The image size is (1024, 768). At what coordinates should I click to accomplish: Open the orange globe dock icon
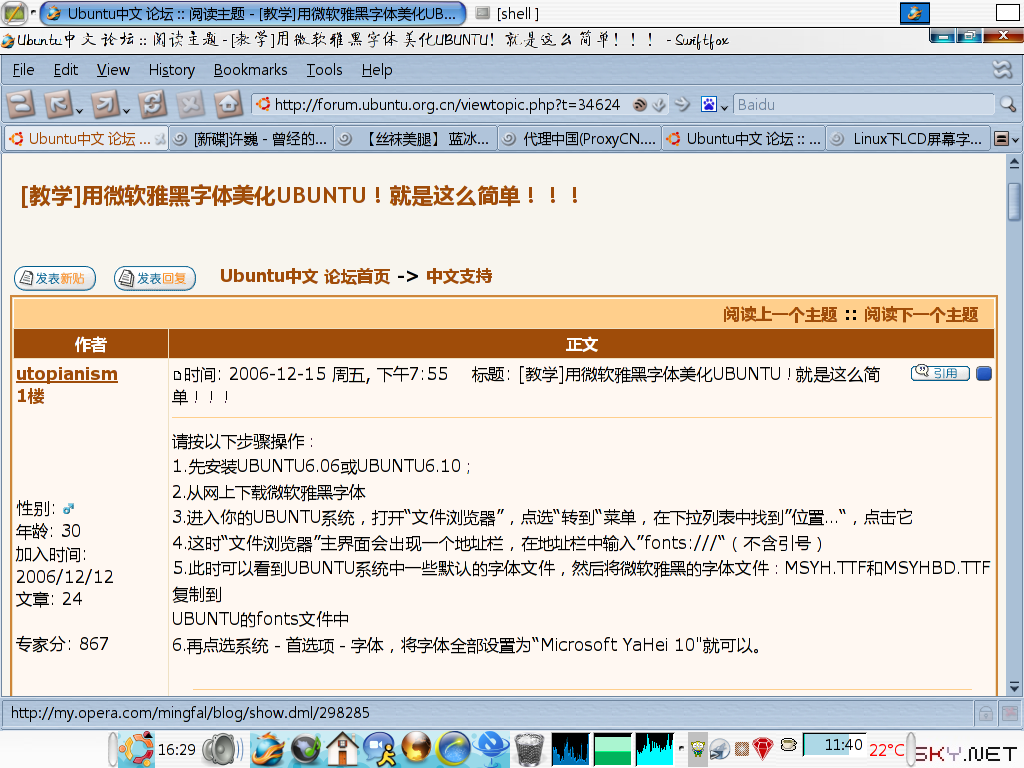point(416,748)
